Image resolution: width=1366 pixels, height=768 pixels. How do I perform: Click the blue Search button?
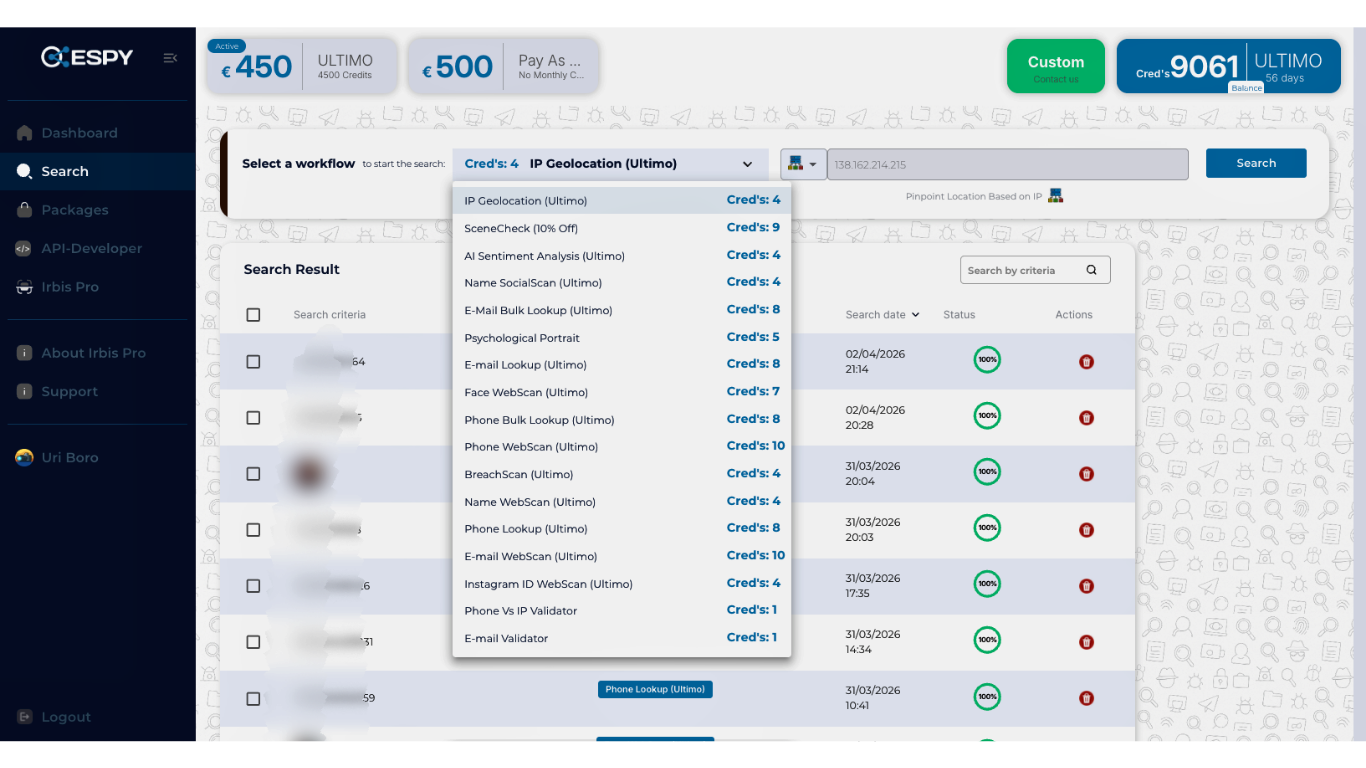(x=1256, y=163)
